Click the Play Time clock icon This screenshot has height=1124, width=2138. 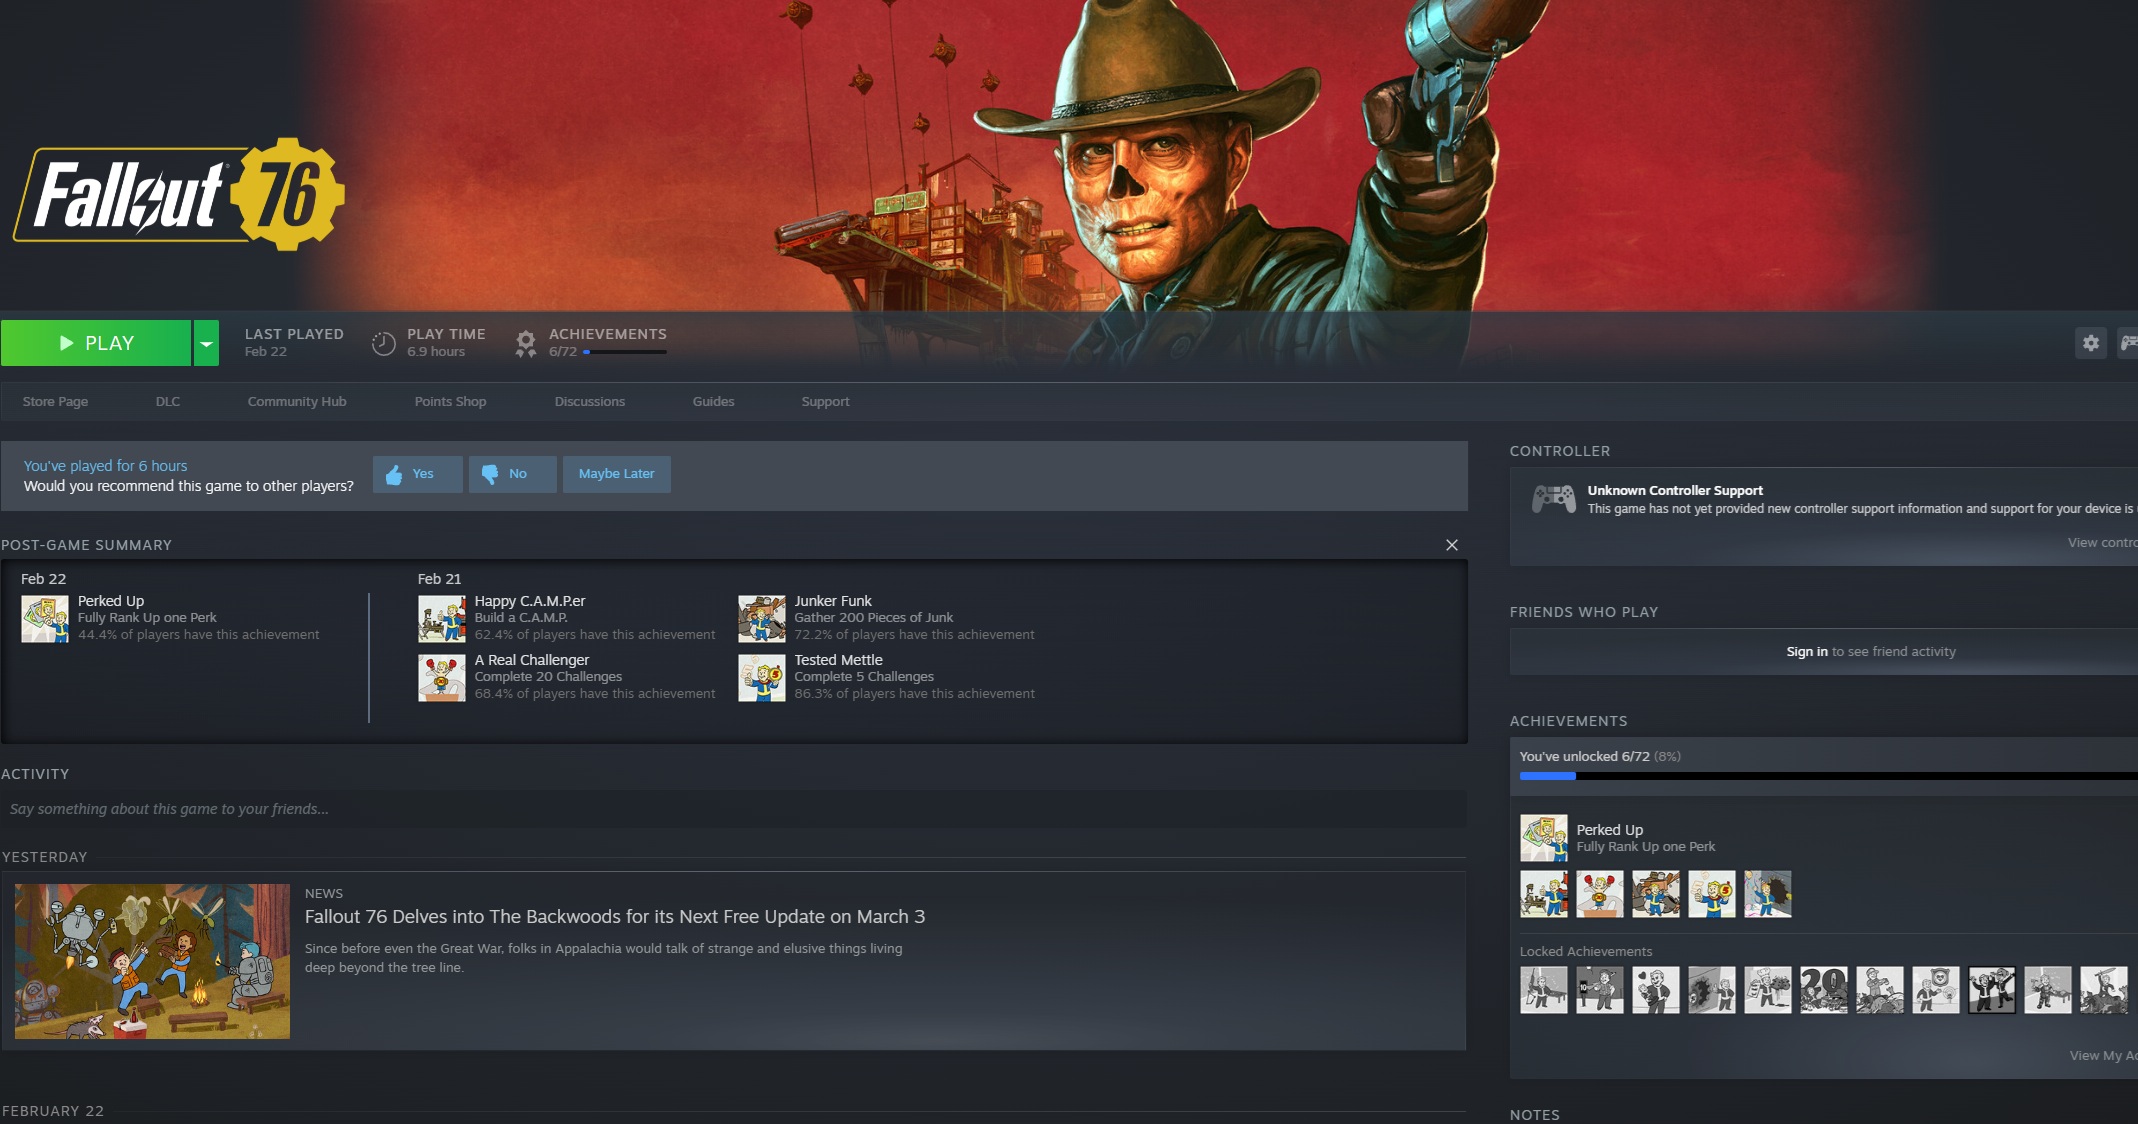tap(383, 343)
